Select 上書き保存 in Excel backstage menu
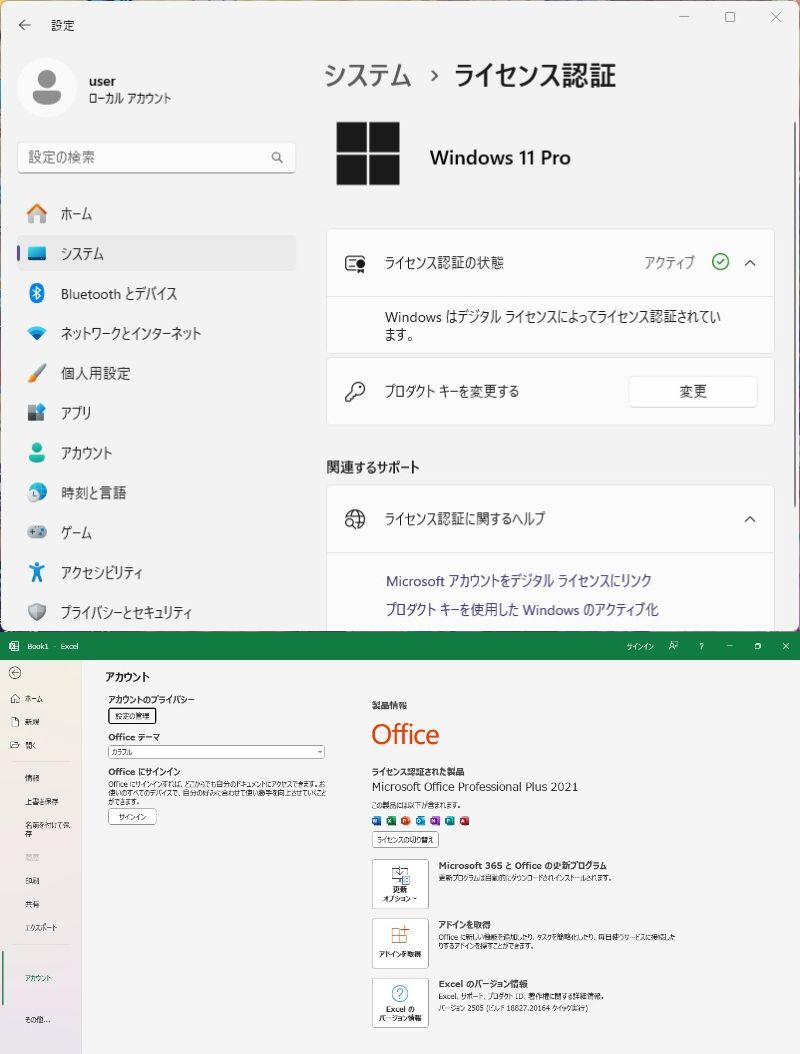The height and width of the screenshot is (1054, 800). tap(42, 801)
